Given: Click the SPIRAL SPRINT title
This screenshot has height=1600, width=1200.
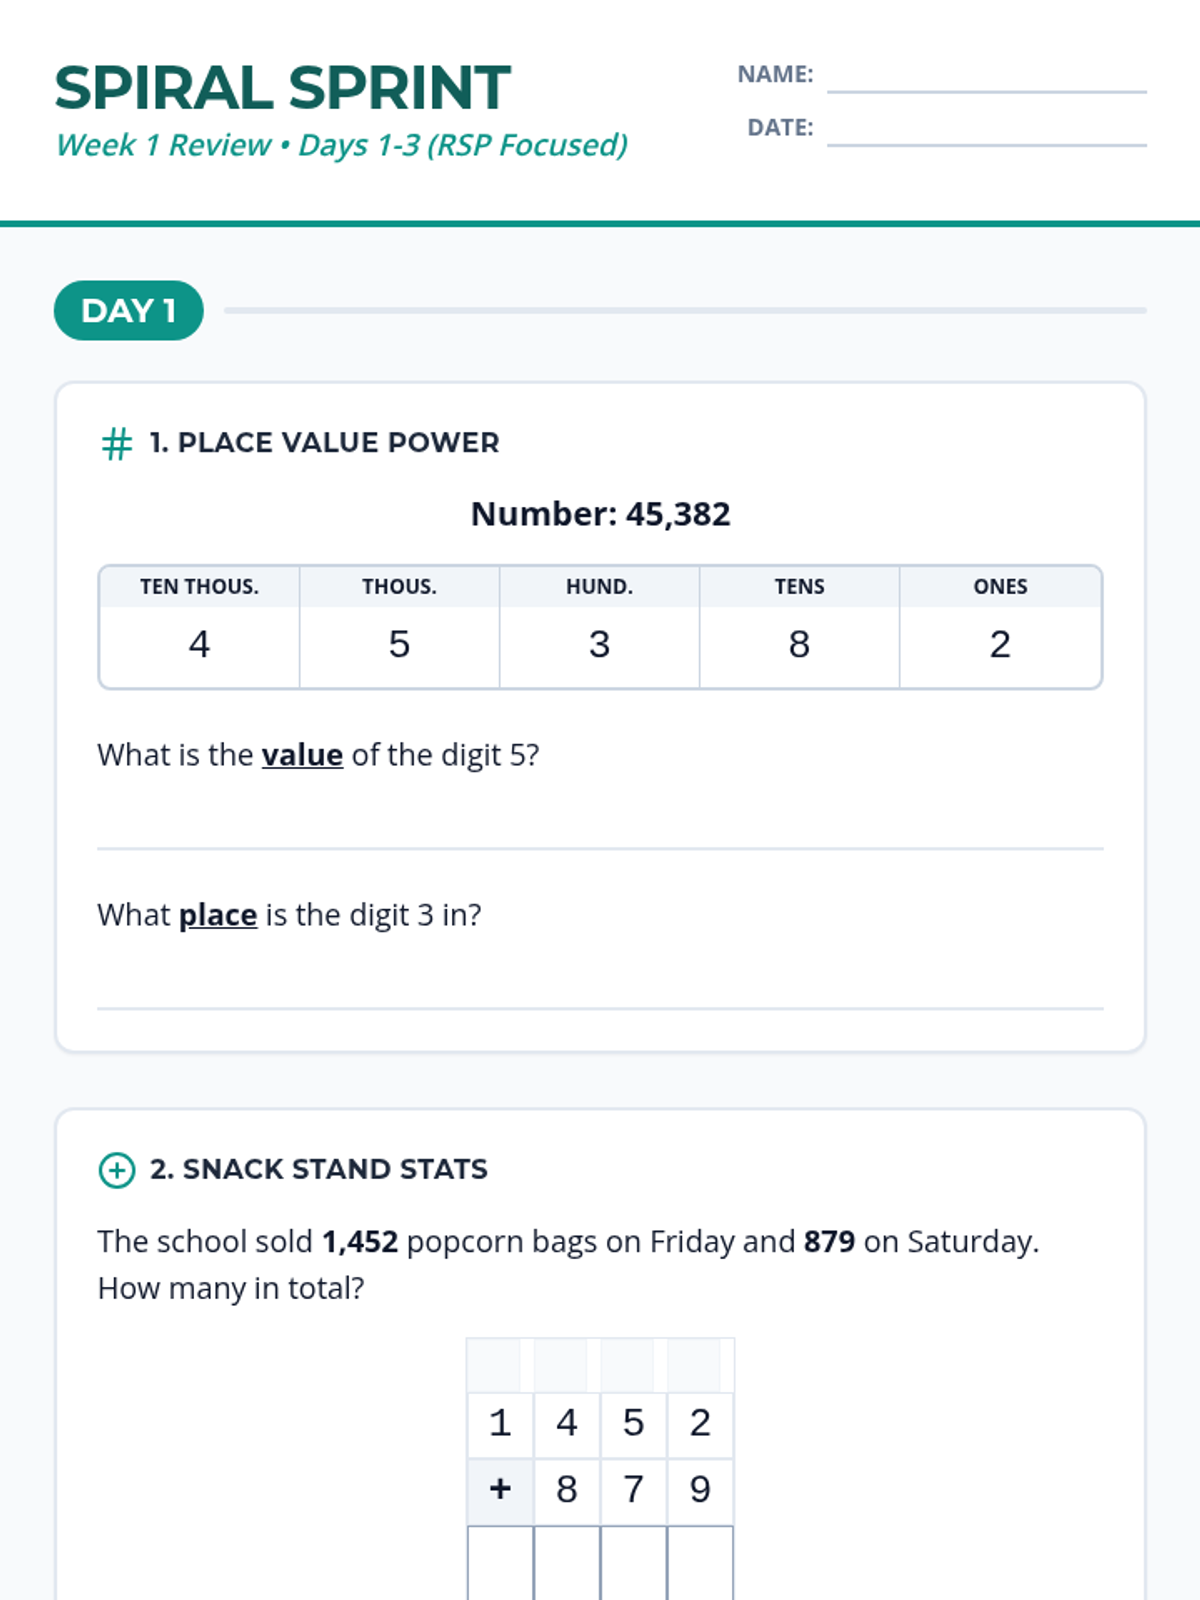Looking at the screenshot, I should click(283, 88).
